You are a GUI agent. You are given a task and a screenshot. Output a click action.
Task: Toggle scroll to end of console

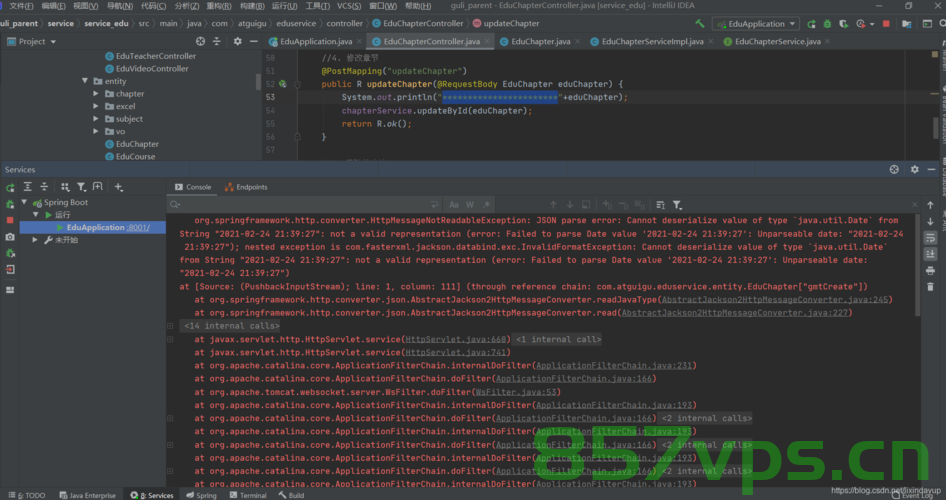(x=930, y=254)
